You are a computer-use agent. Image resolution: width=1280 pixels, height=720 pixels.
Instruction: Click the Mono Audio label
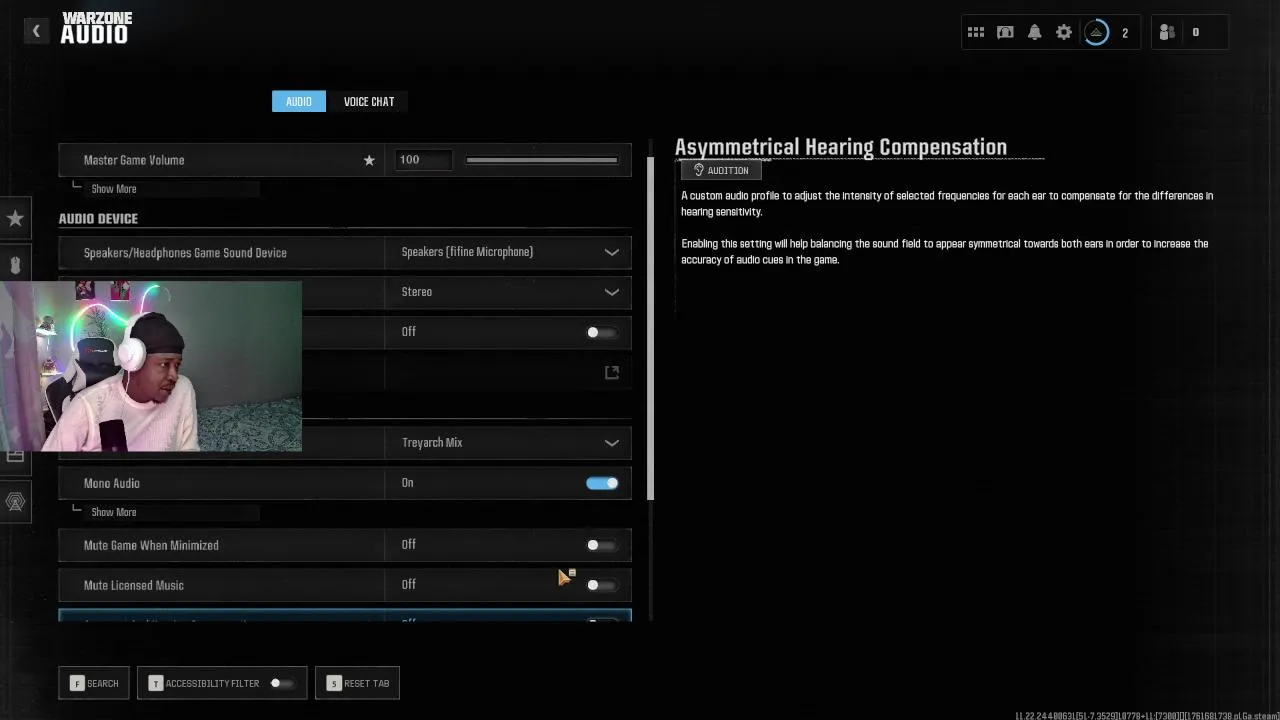(112, 483)
